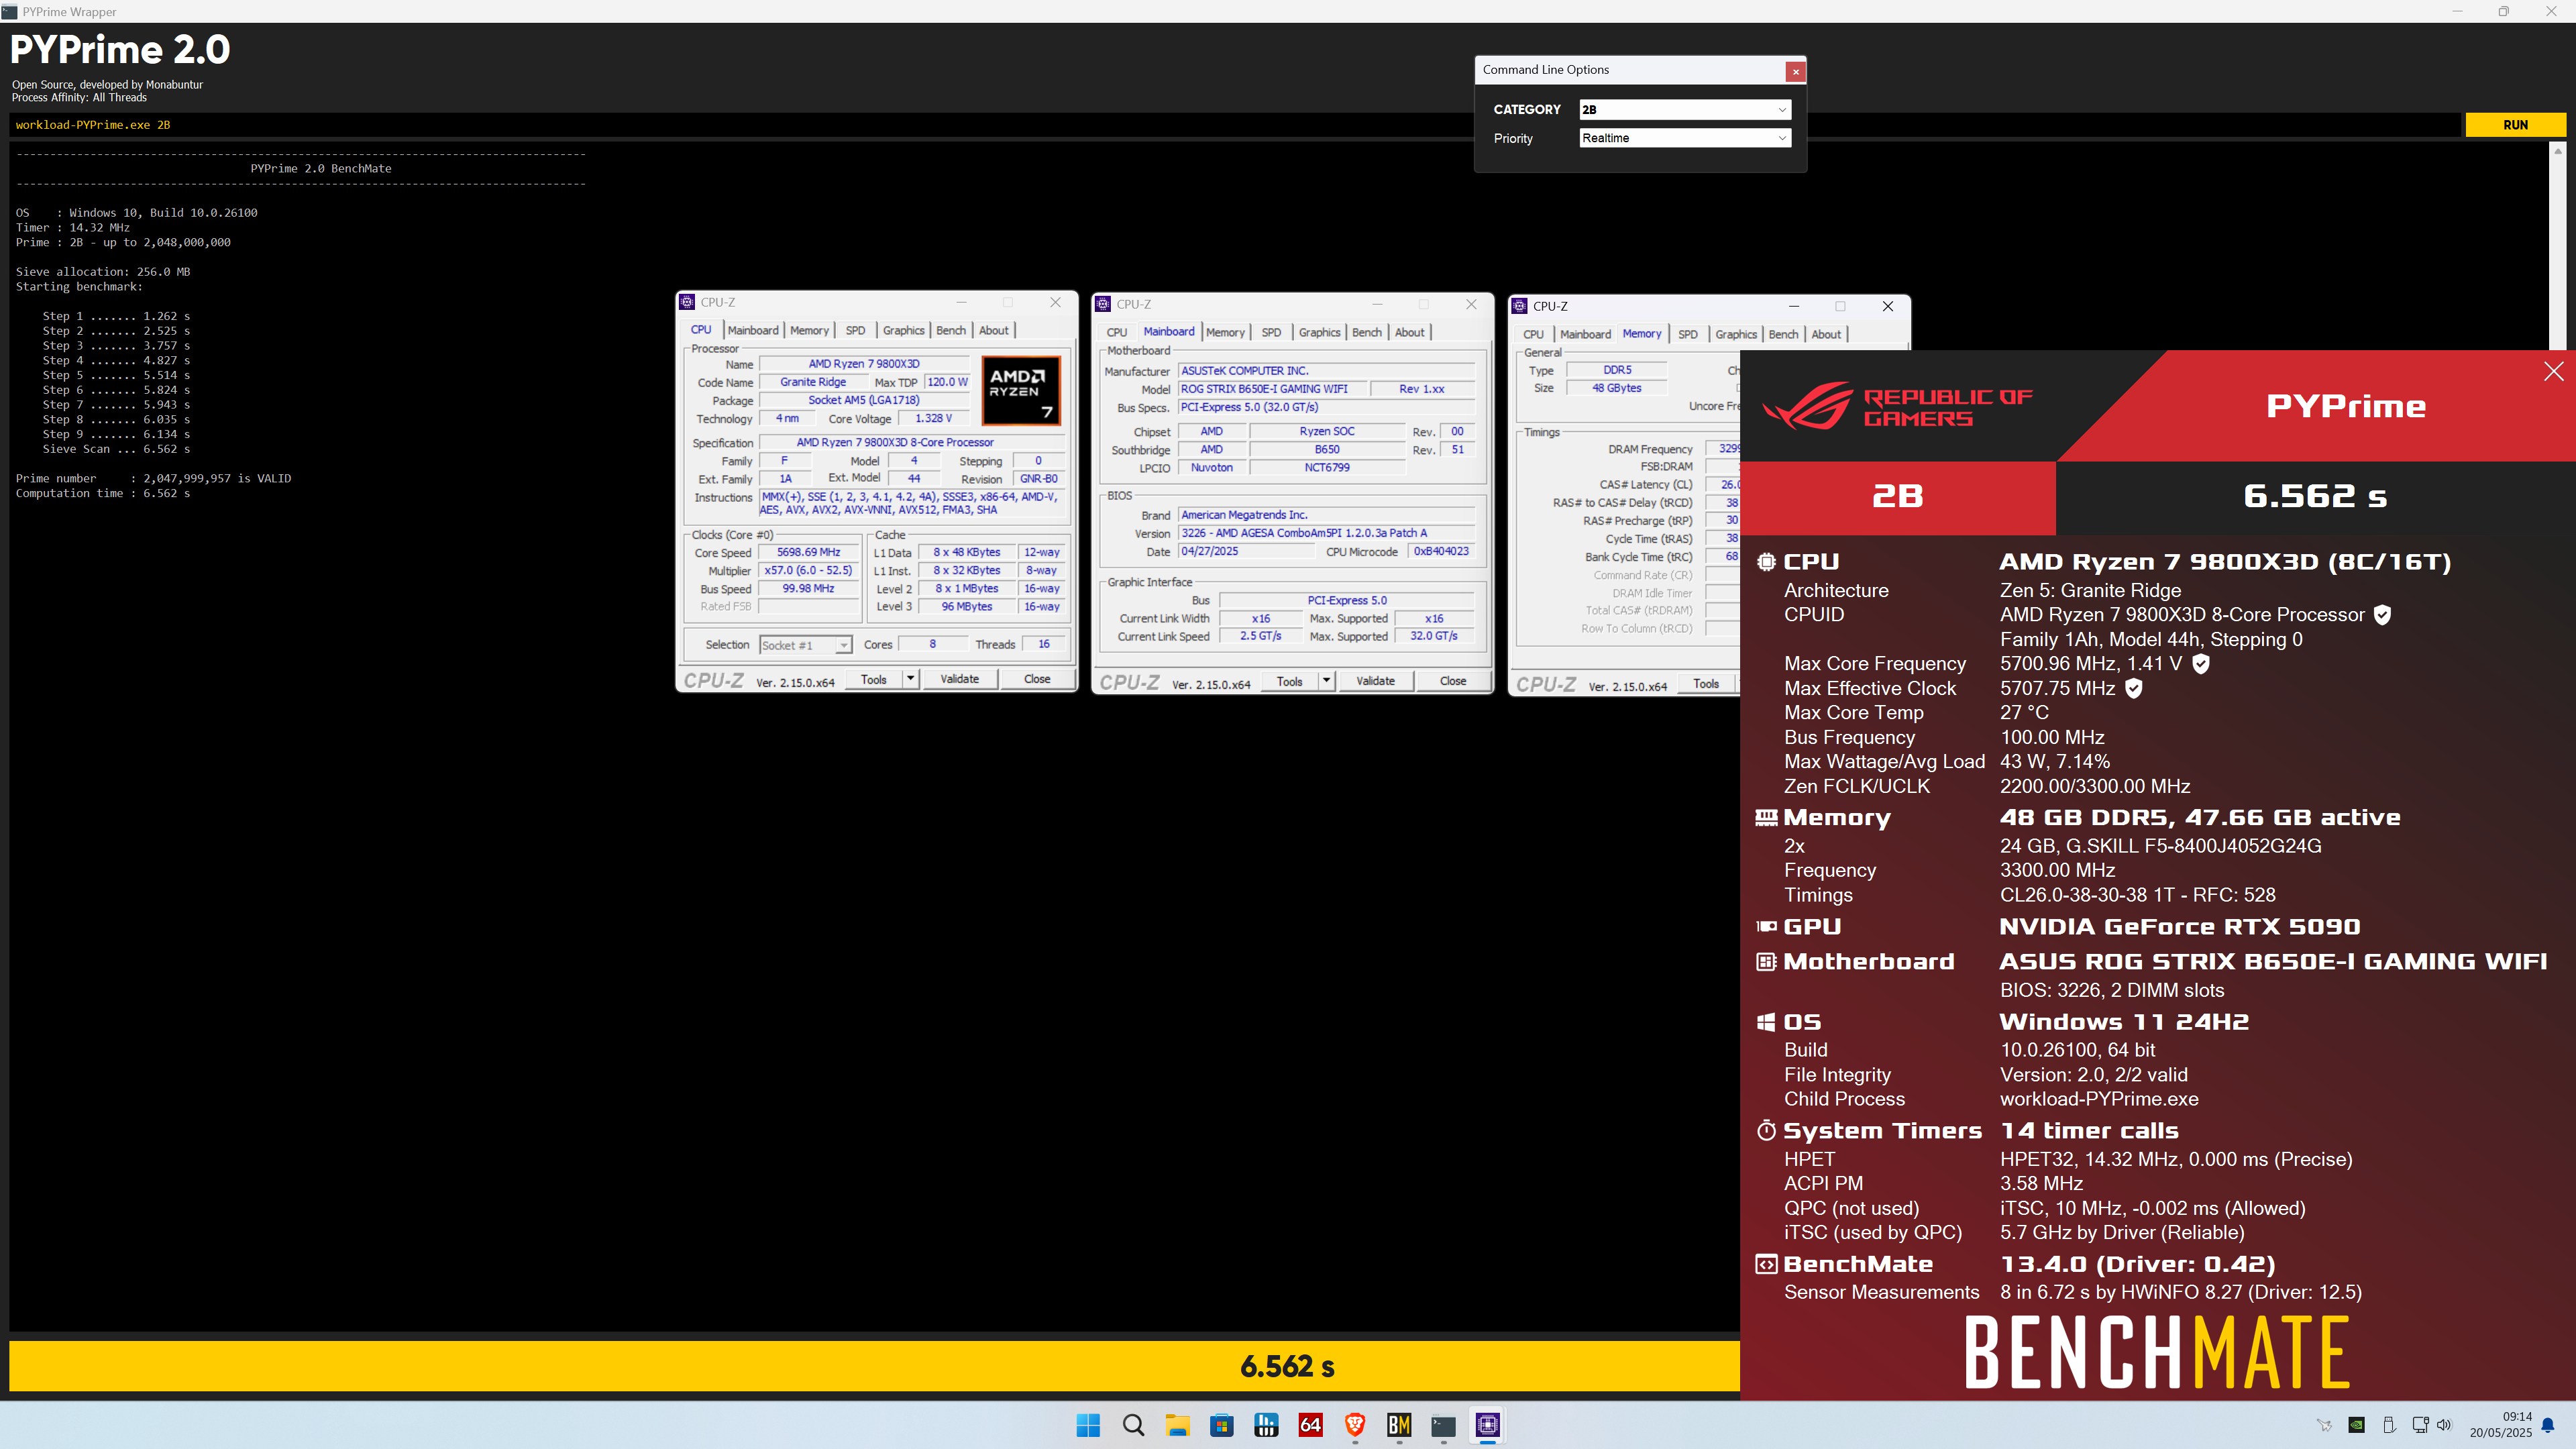Click the Motherboard section icon in BenchMate
Image resolution: width=2576 pixels, height=1449 pixels.
click(x=1766, y=961)
